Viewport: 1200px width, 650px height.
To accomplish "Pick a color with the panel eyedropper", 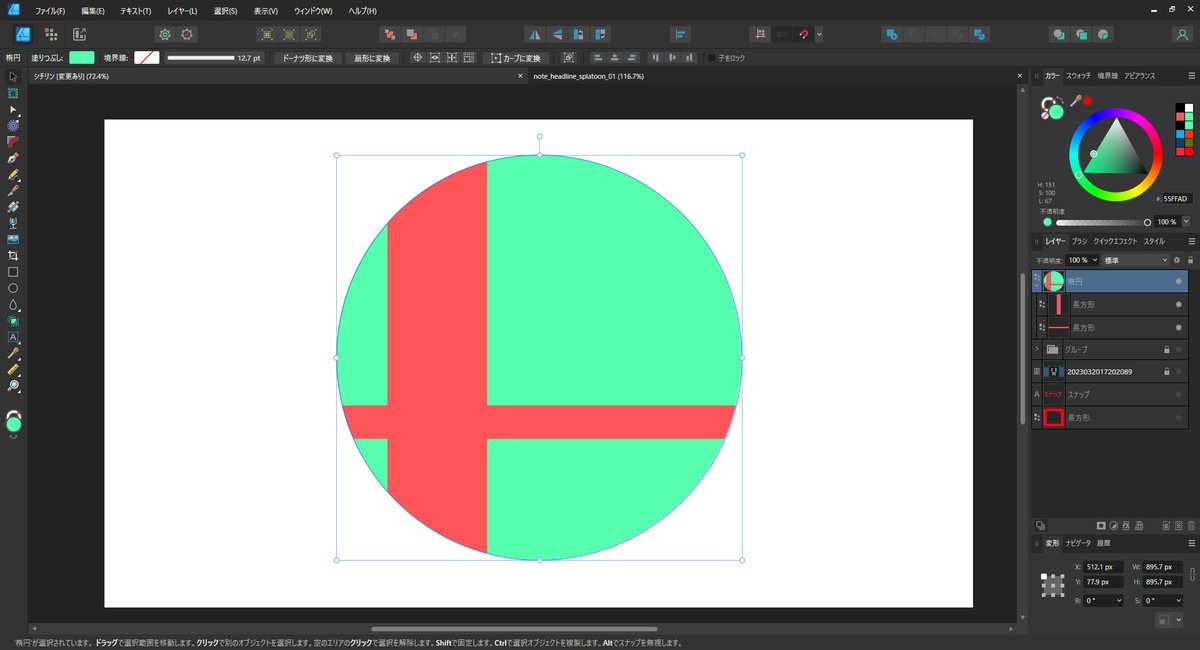I will click(x=1076, y=101).
